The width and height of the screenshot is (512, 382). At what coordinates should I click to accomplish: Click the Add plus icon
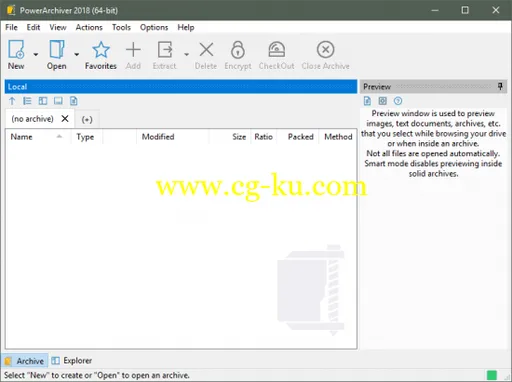click(133, 50)
